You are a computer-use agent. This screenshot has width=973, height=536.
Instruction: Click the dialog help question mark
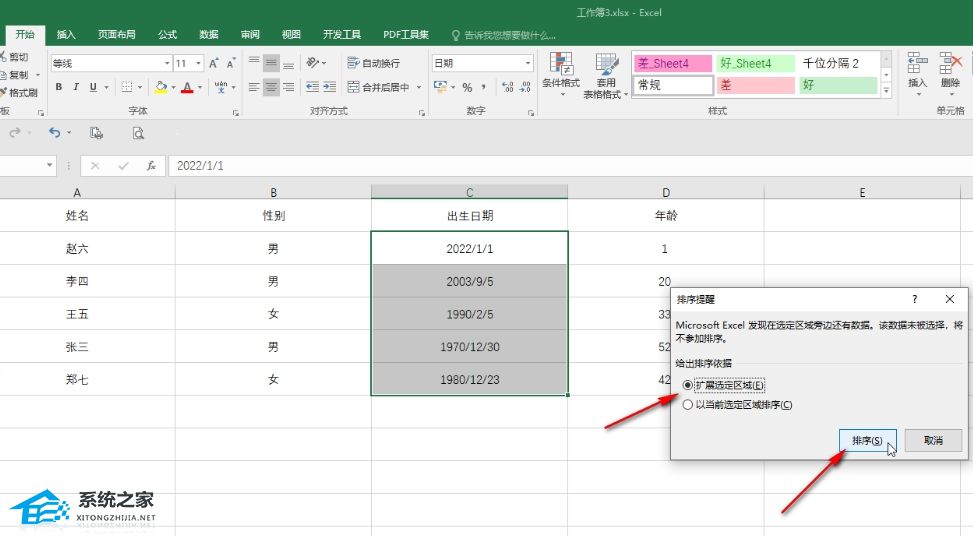click(914, 299)
